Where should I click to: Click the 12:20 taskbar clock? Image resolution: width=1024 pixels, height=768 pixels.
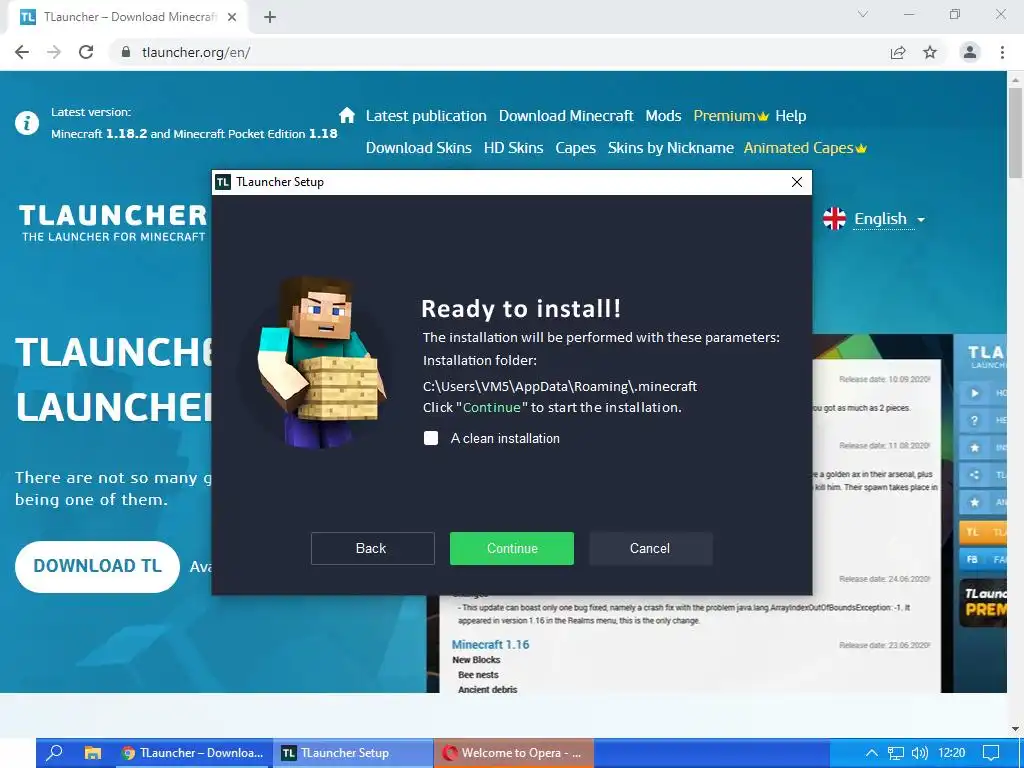[x=951, y=753]
